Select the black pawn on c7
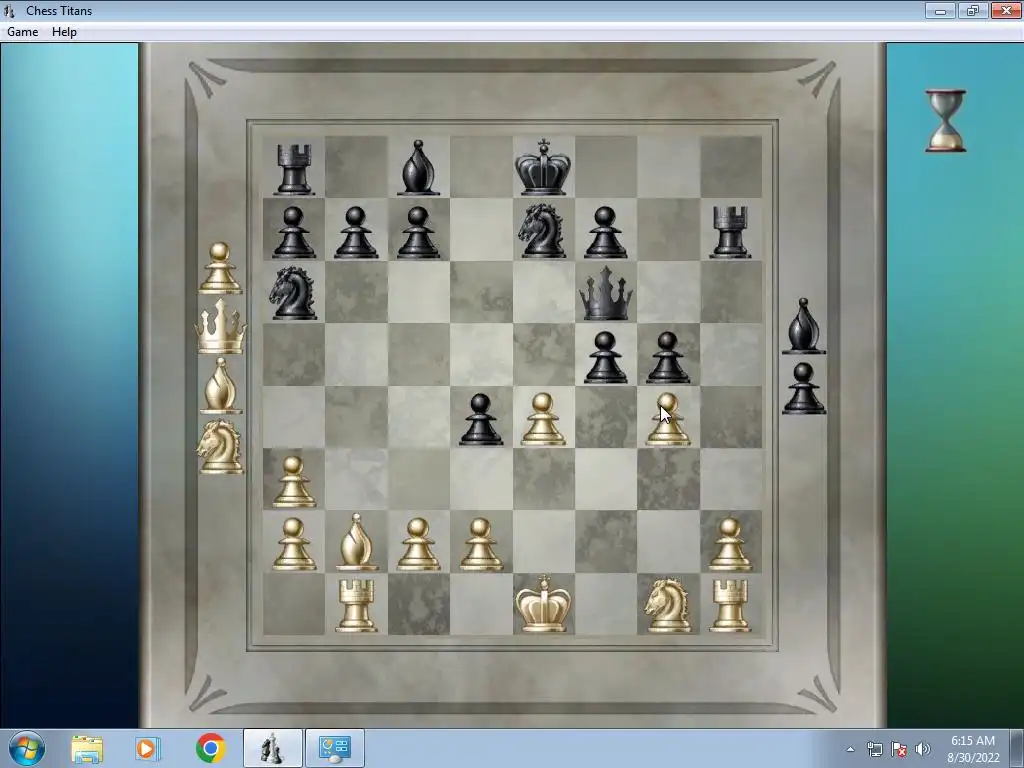The image size is (1024, 768). point(418,232)
